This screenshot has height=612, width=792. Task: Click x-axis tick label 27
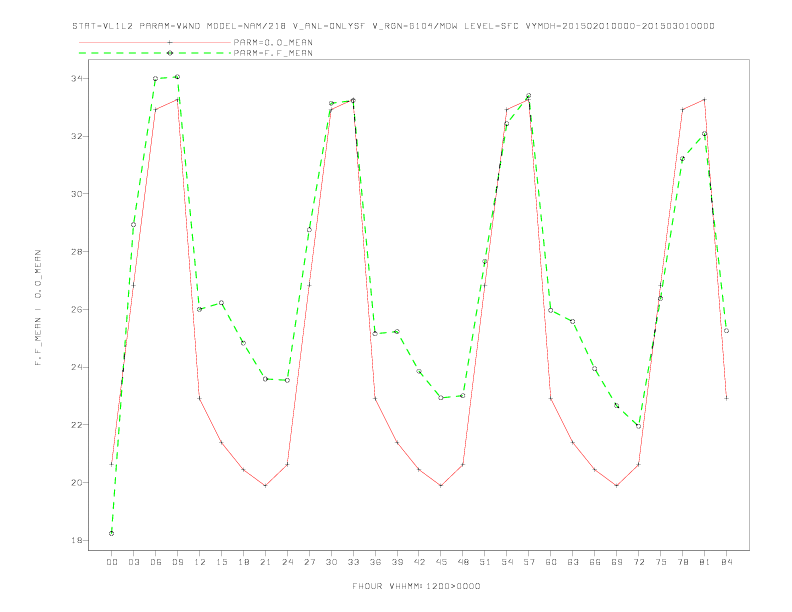(x=309, y=562)
